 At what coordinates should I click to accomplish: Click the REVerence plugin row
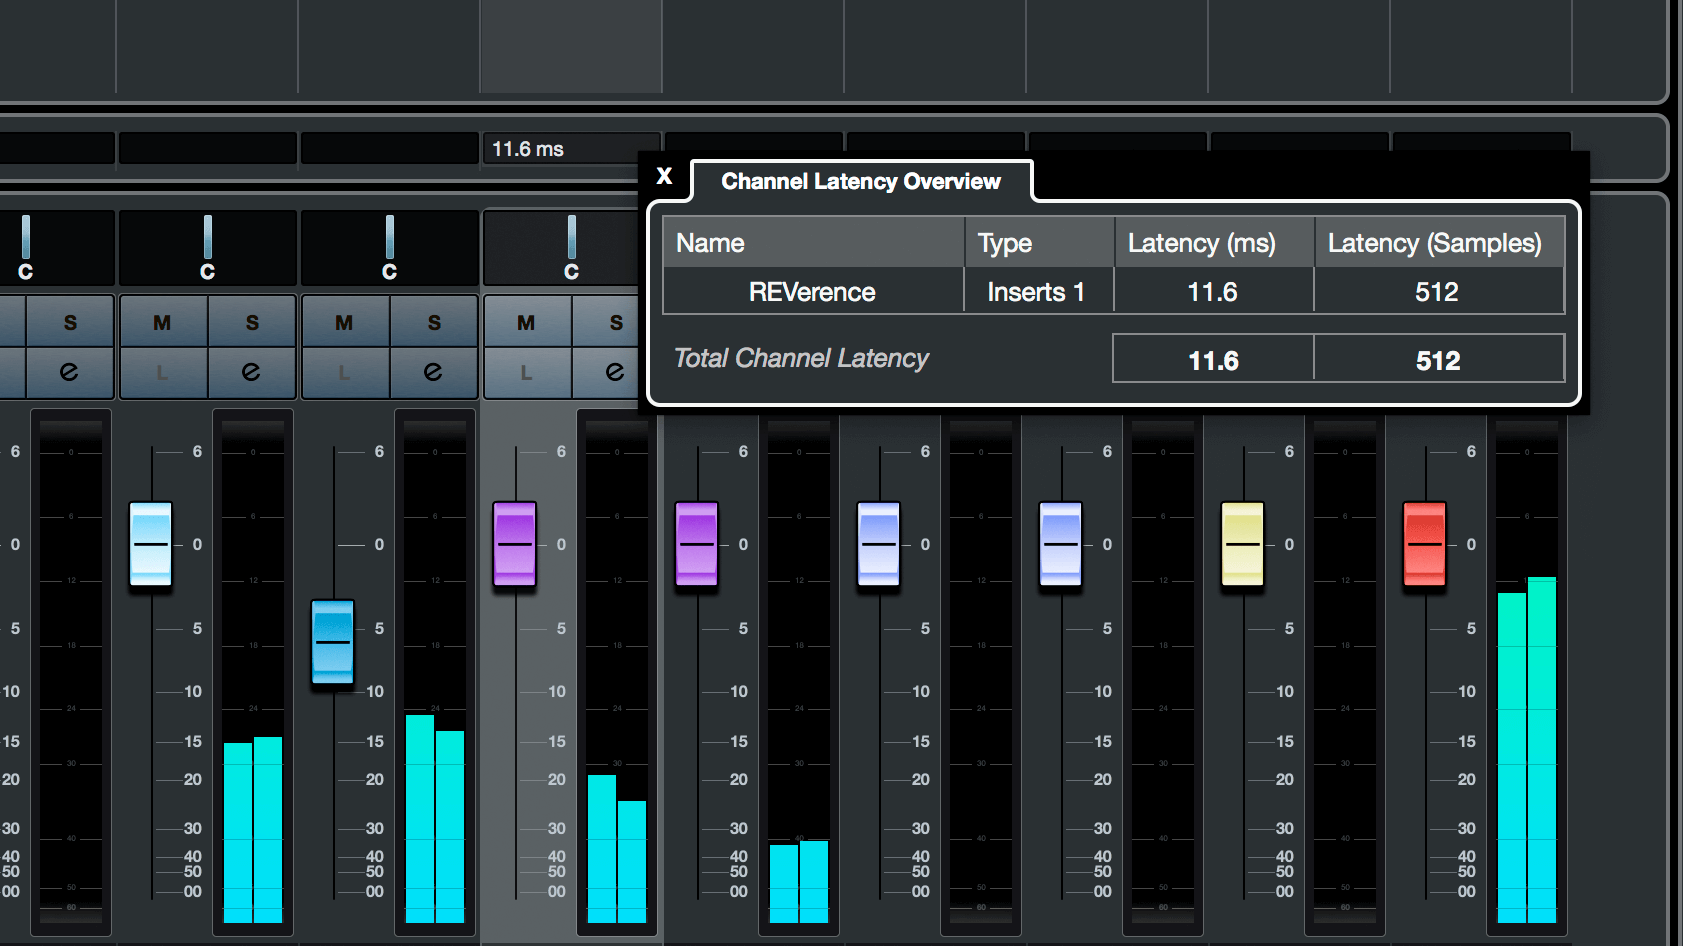pos(1114,291)
